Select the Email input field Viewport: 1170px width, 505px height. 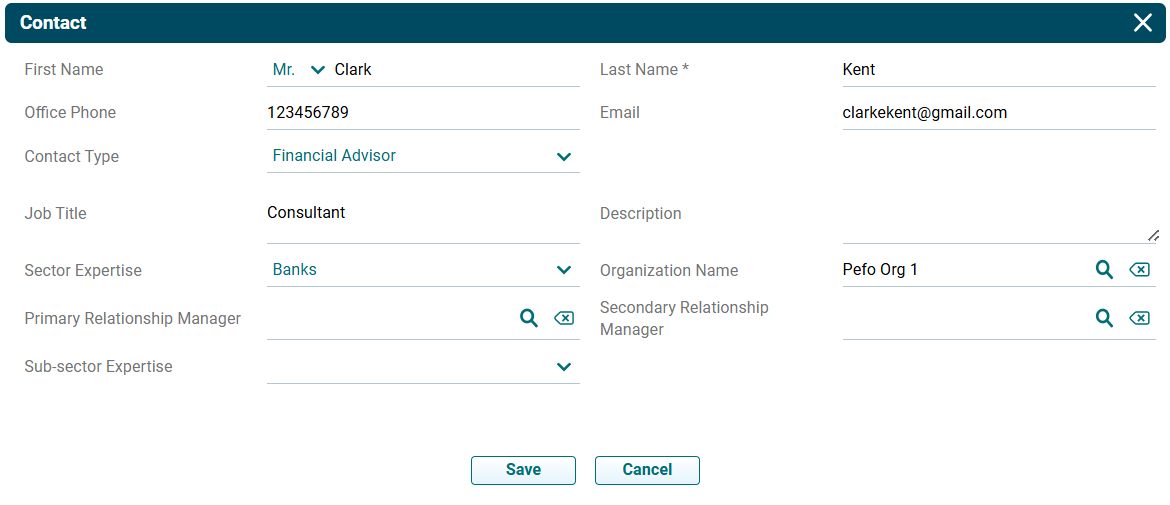click(998, 113)
